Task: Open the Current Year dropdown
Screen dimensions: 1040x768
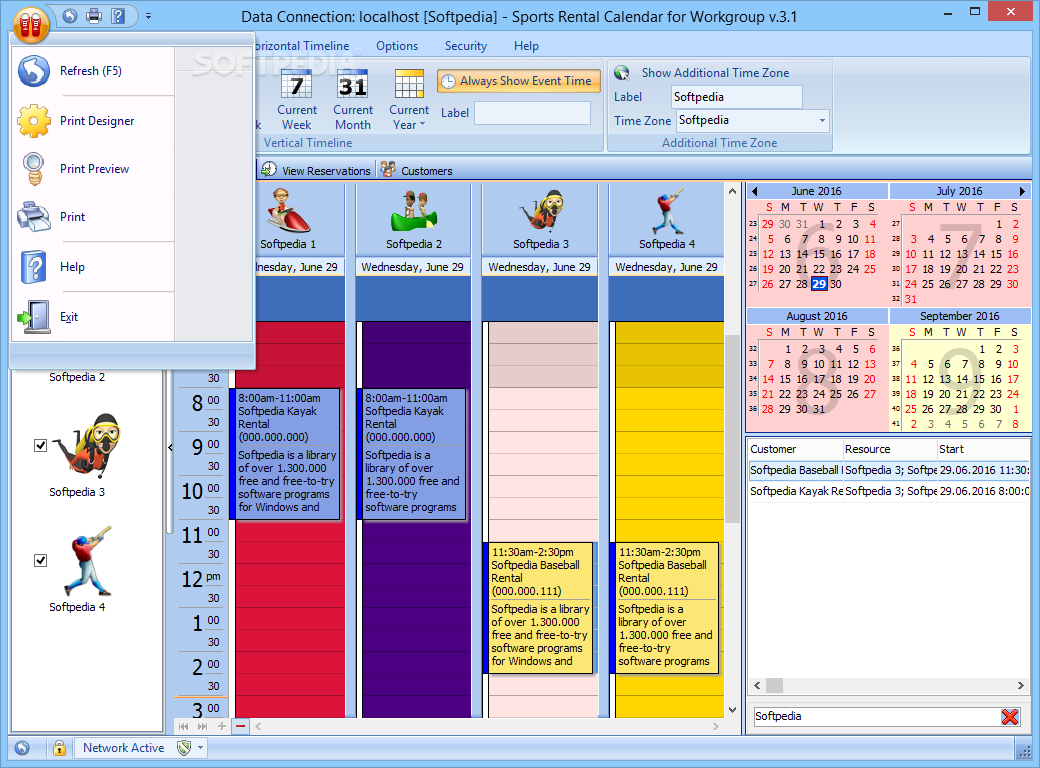Action: point(409,99)
